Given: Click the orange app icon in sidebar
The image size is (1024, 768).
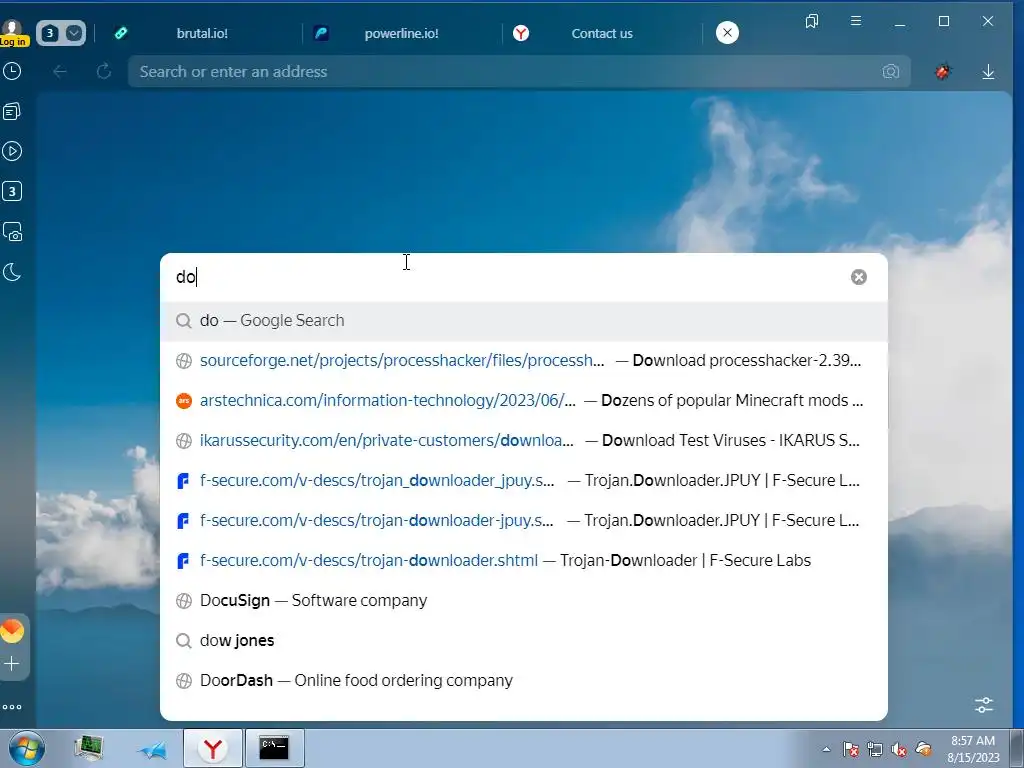Looking at the screenshot, I should click(12, 631).
